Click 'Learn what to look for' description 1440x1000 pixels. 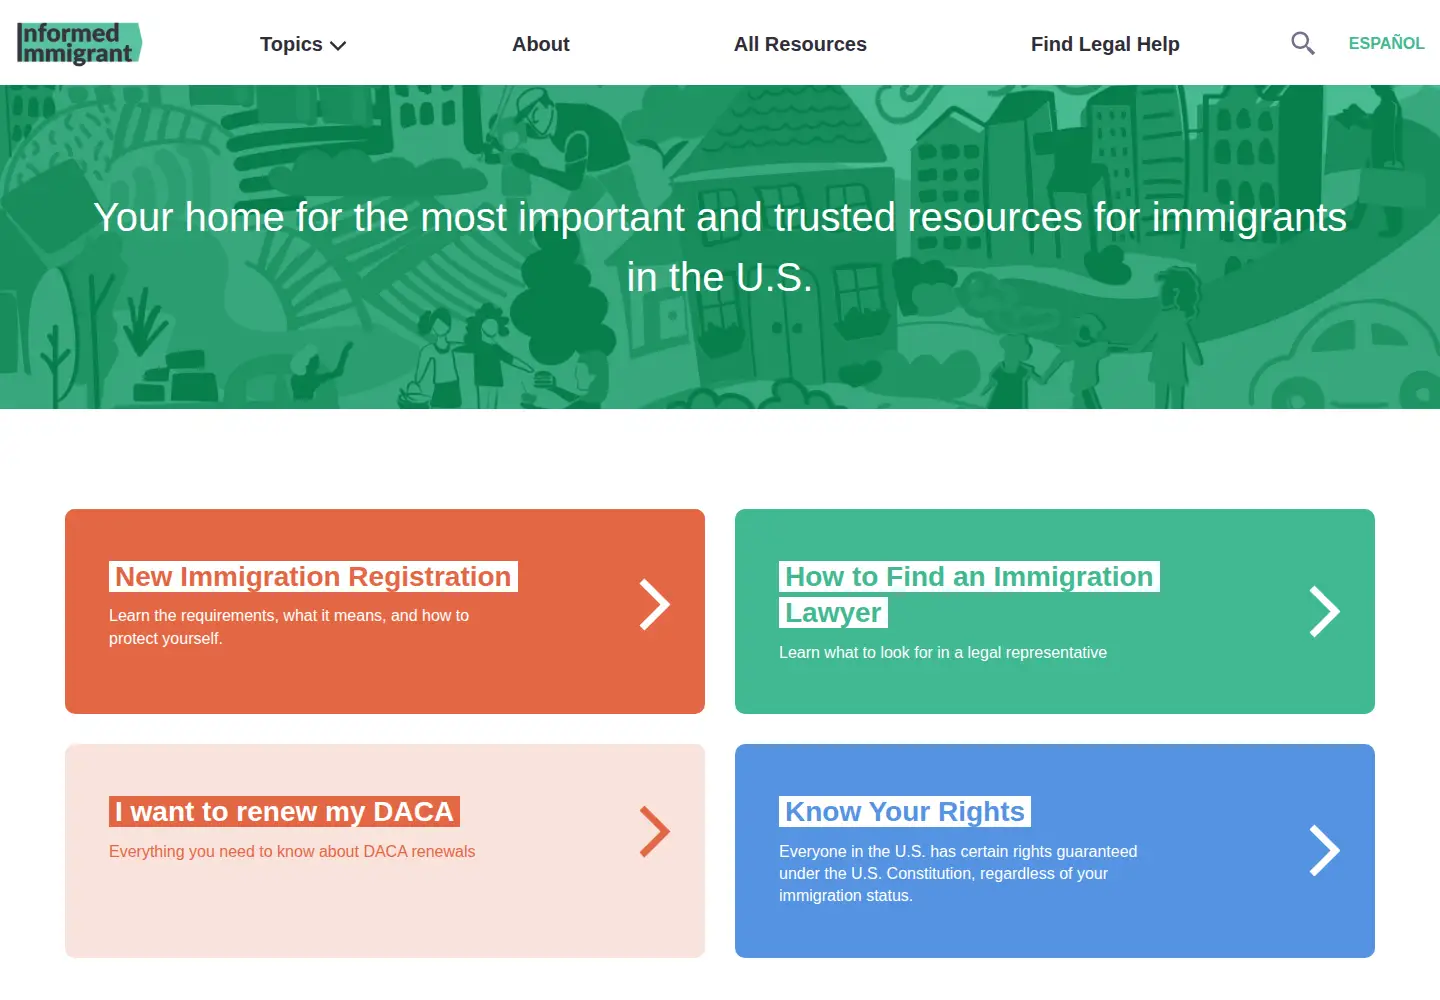[943, 652]
